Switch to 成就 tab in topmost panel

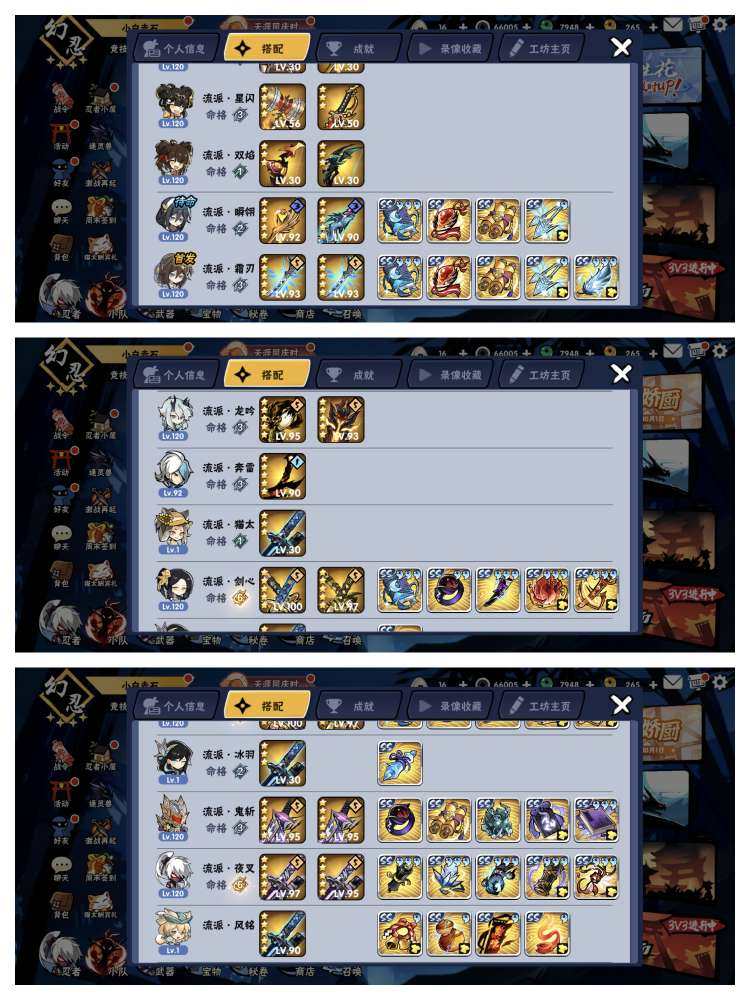(x=359, y=48)
